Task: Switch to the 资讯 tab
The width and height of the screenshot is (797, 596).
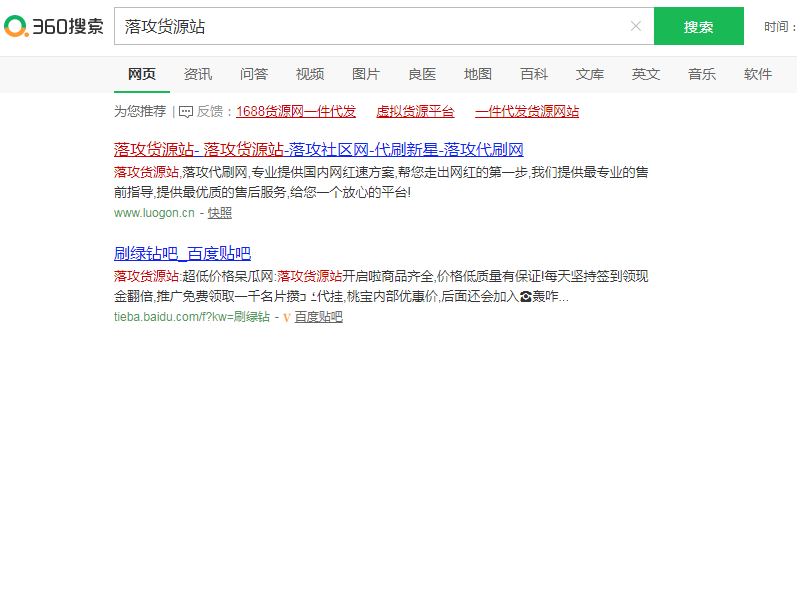Action: (198, 74)
